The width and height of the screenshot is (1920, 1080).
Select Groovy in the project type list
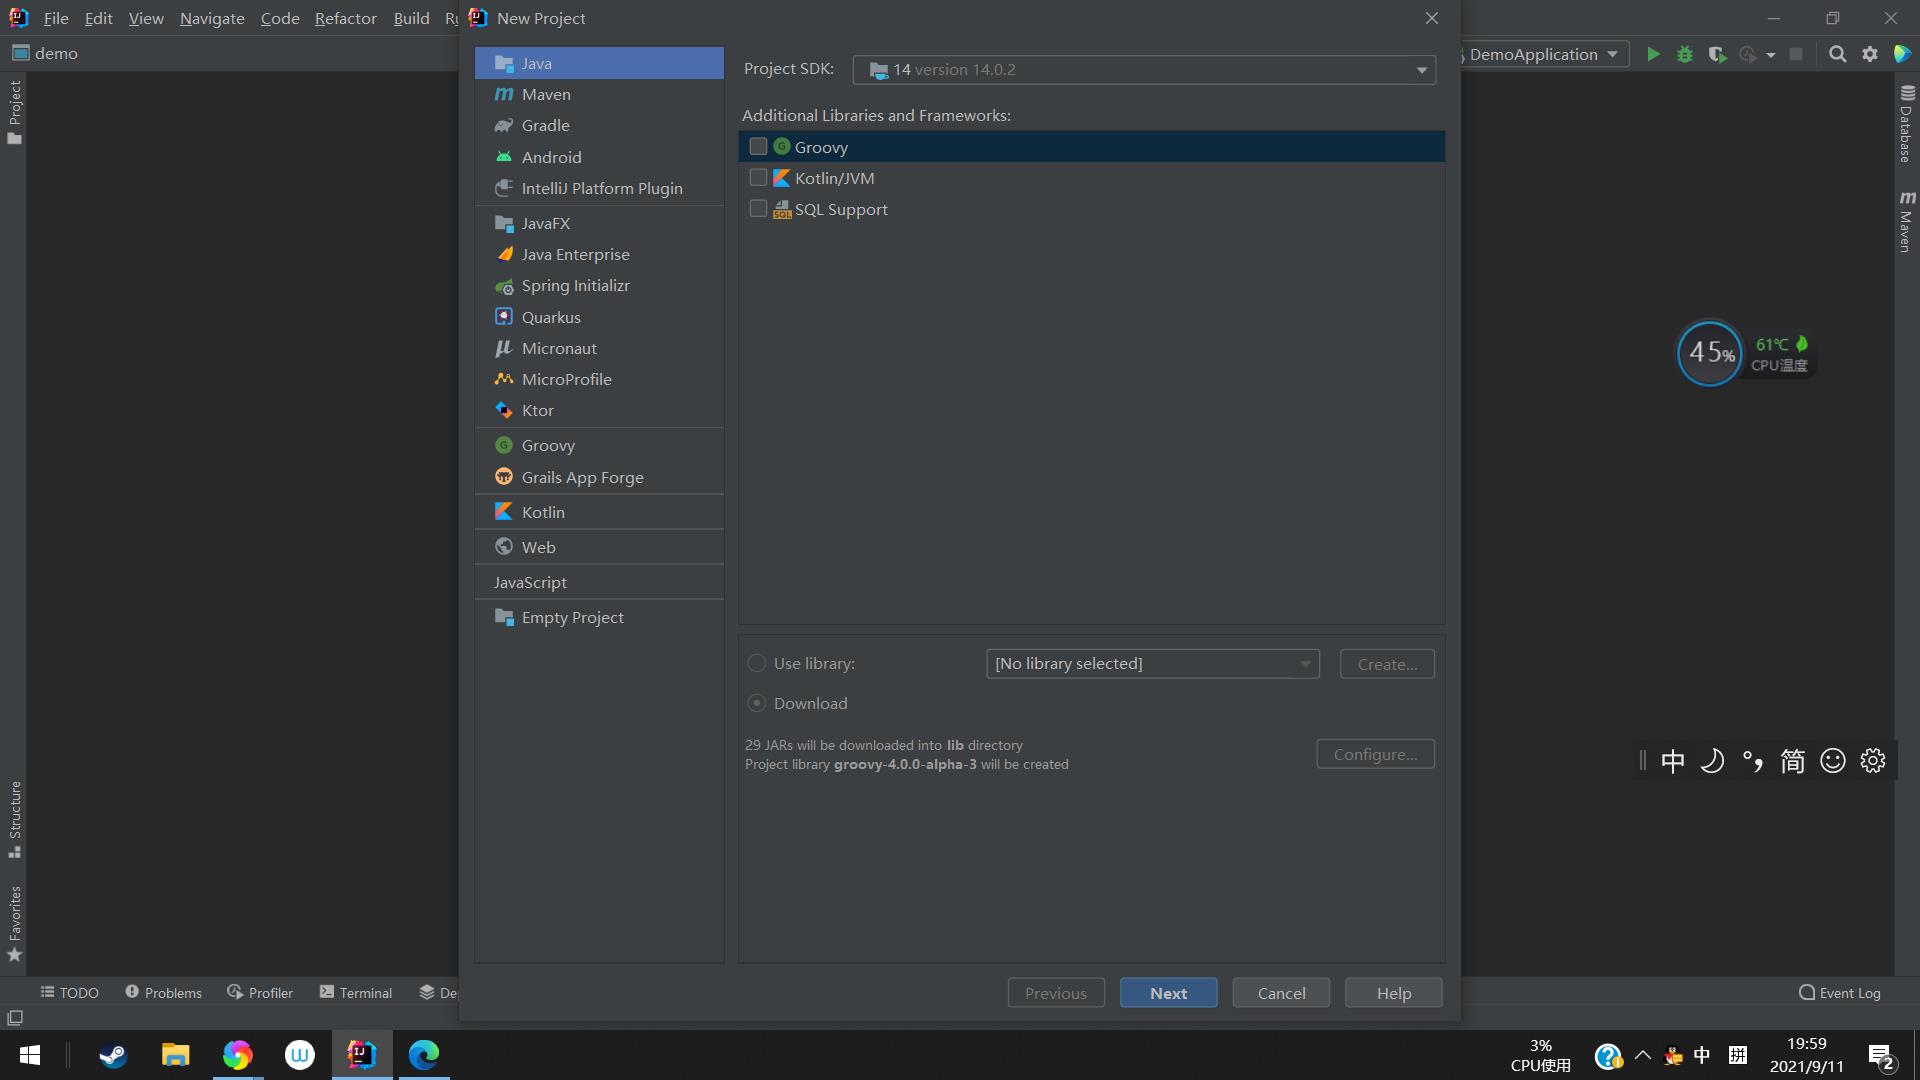599,445
